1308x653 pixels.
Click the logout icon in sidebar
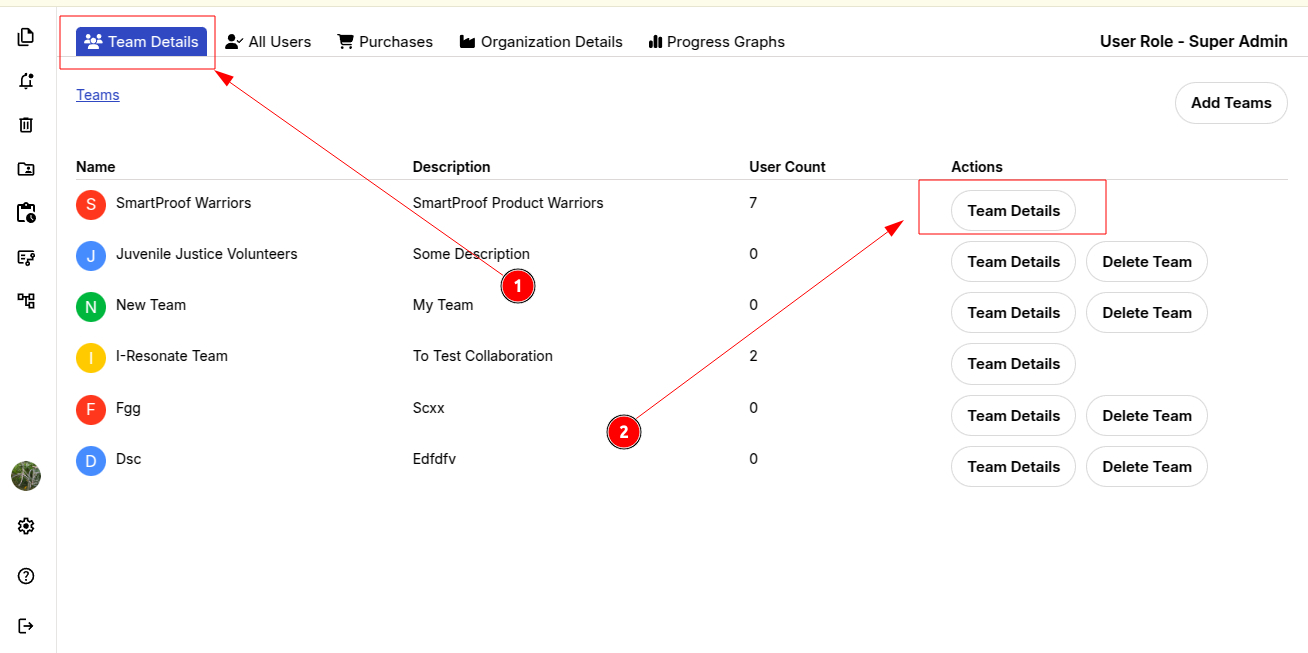(x=26, y=626)
